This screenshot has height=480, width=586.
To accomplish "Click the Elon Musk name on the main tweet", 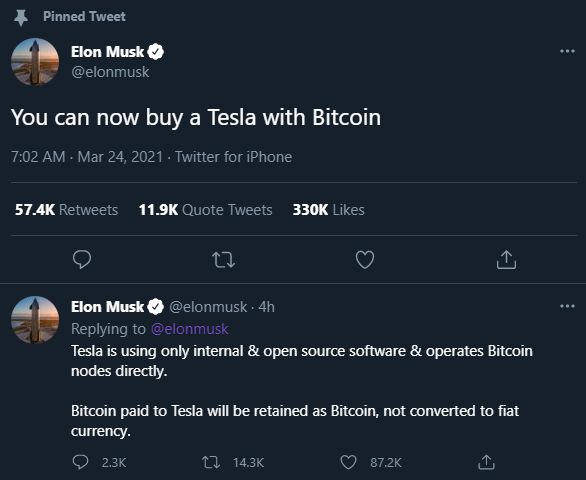I will pos(107,52).
